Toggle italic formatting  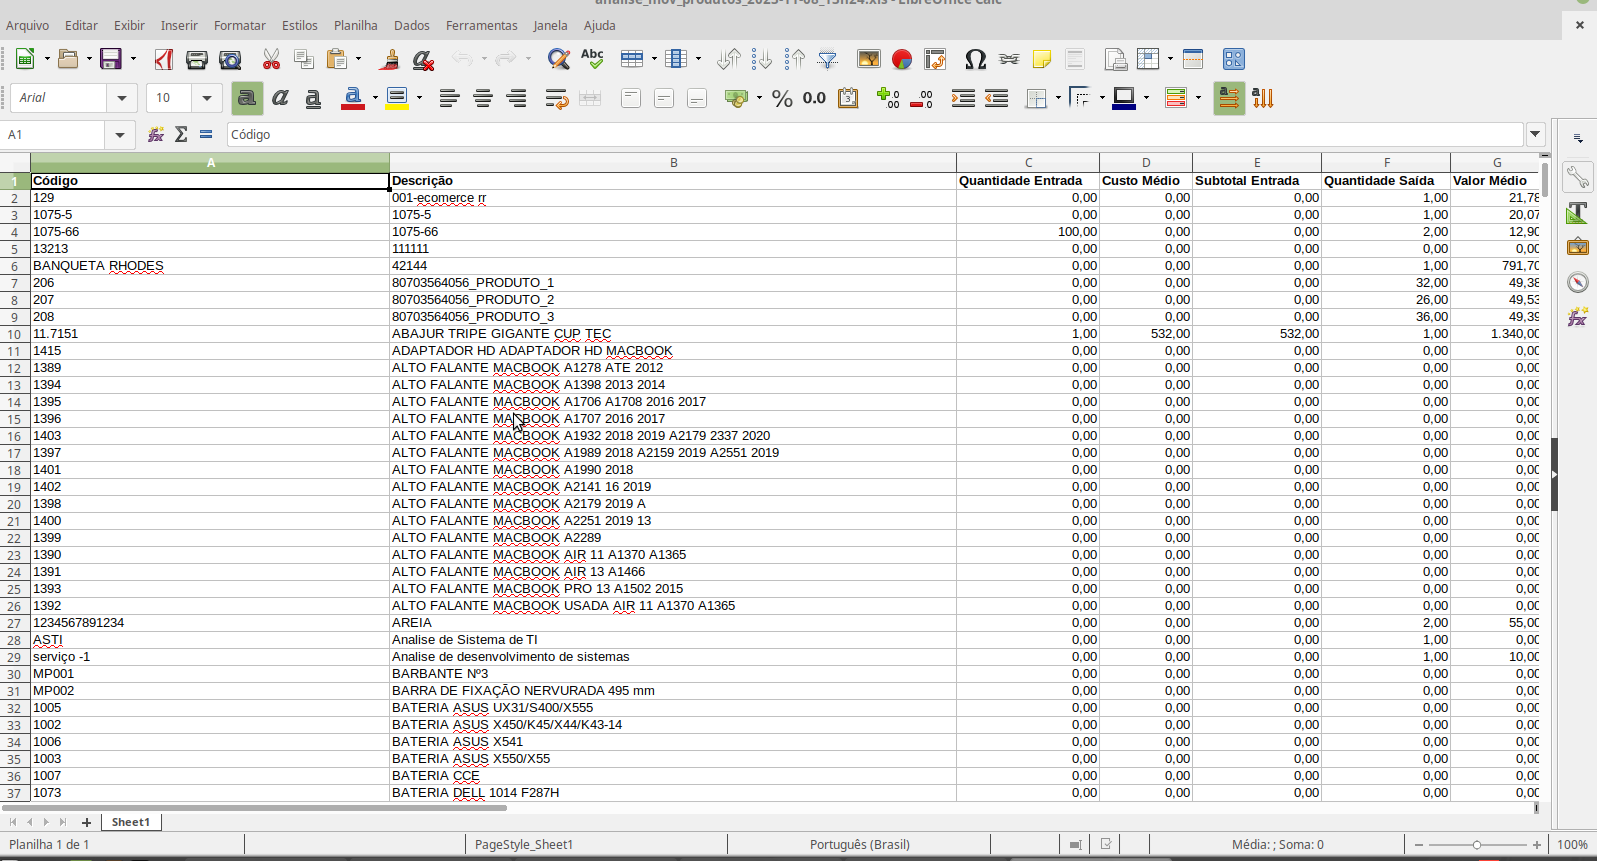[280, 98]
